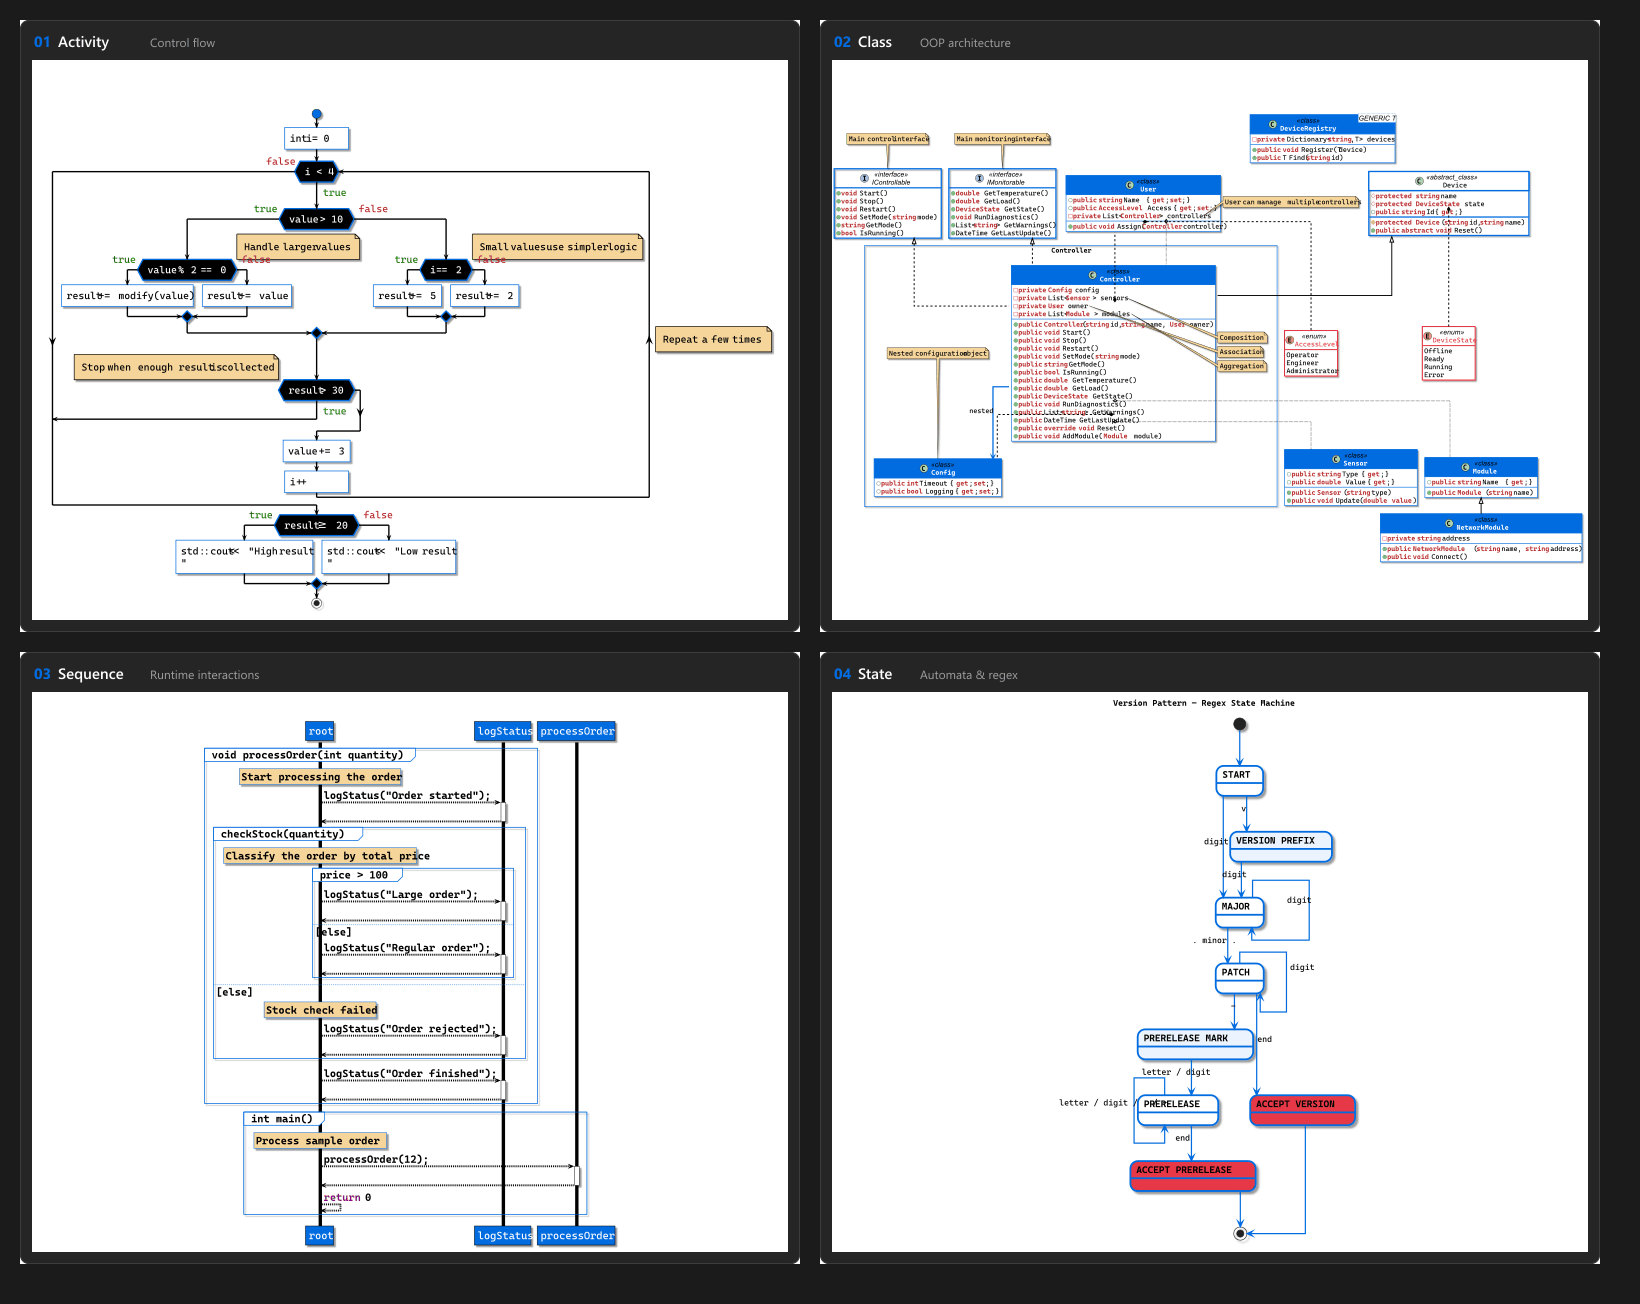Click the Controller class icon
1640x1304 pixels.
point(1092,275)
